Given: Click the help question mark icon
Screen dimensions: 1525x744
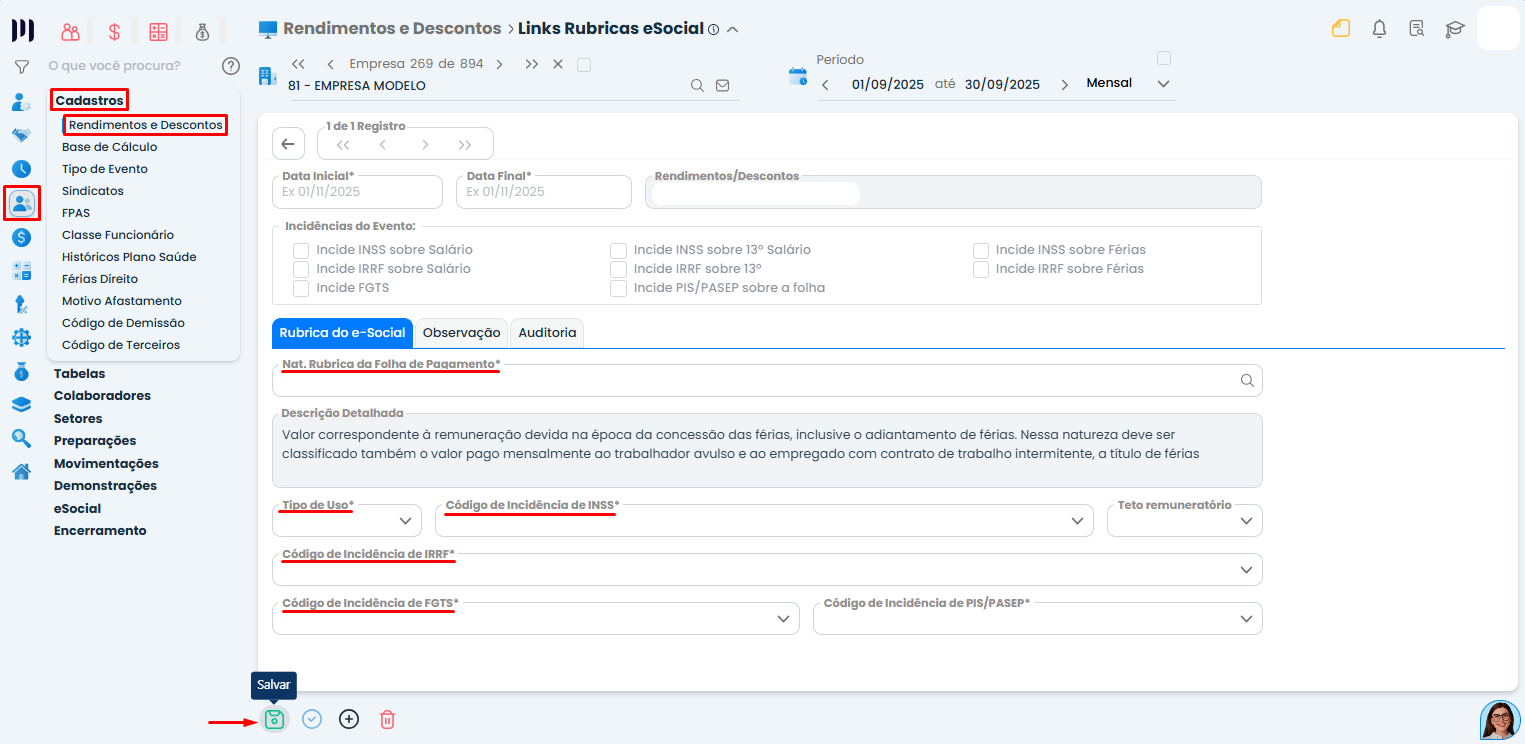Looking at the screenshot, I should pos(231,66).
